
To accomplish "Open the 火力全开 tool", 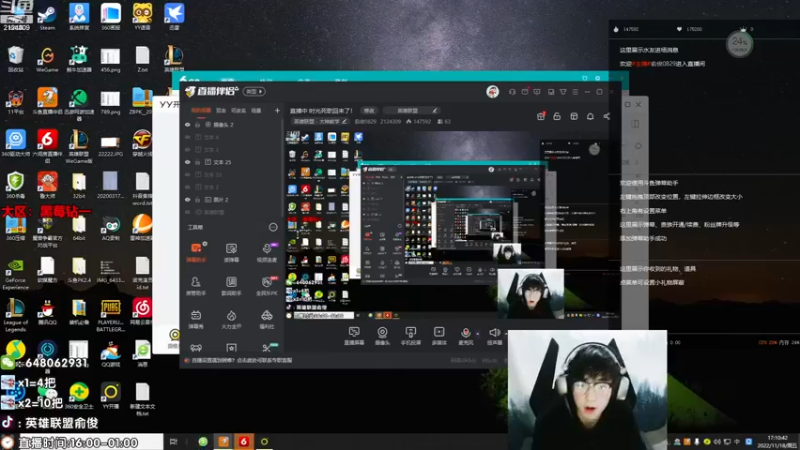I will pos(231,319).
